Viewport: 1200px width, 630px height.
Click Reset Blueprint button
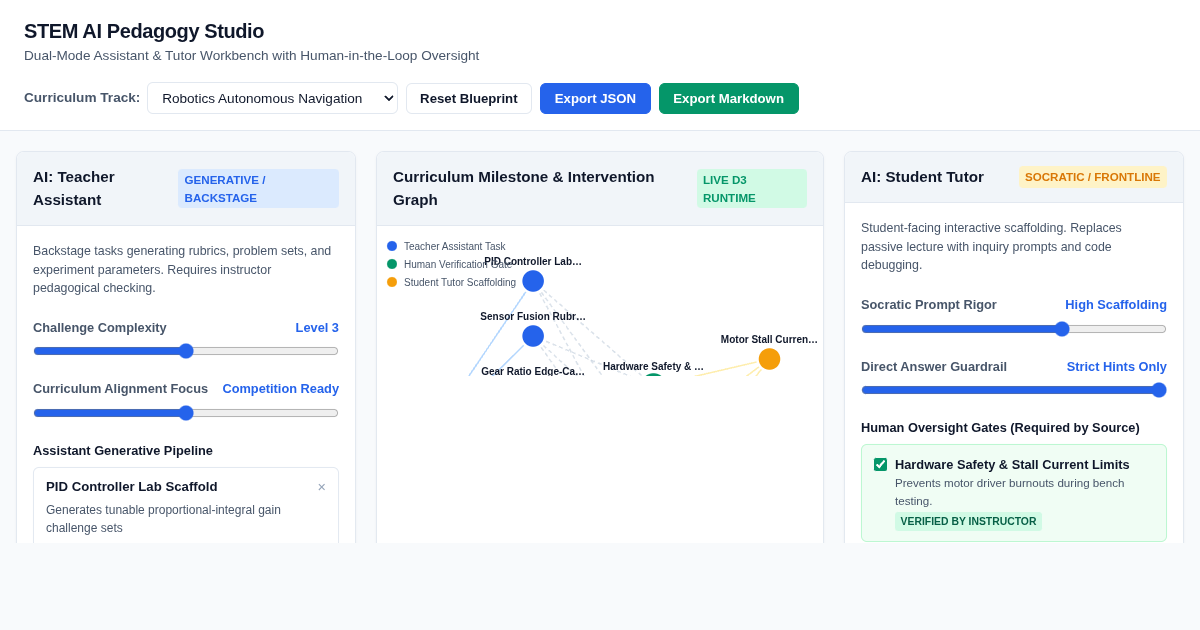pyautogui.click(x=469, y=98)
